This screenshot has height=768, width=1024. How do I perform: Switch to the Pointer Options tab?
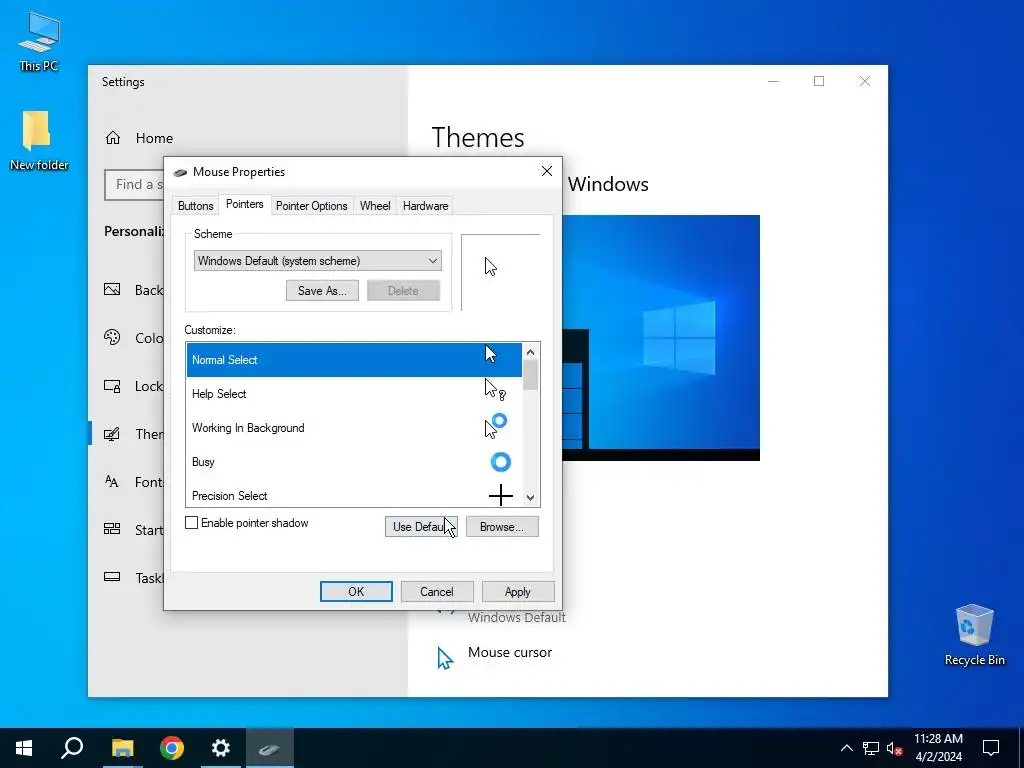tap(312, 206)
